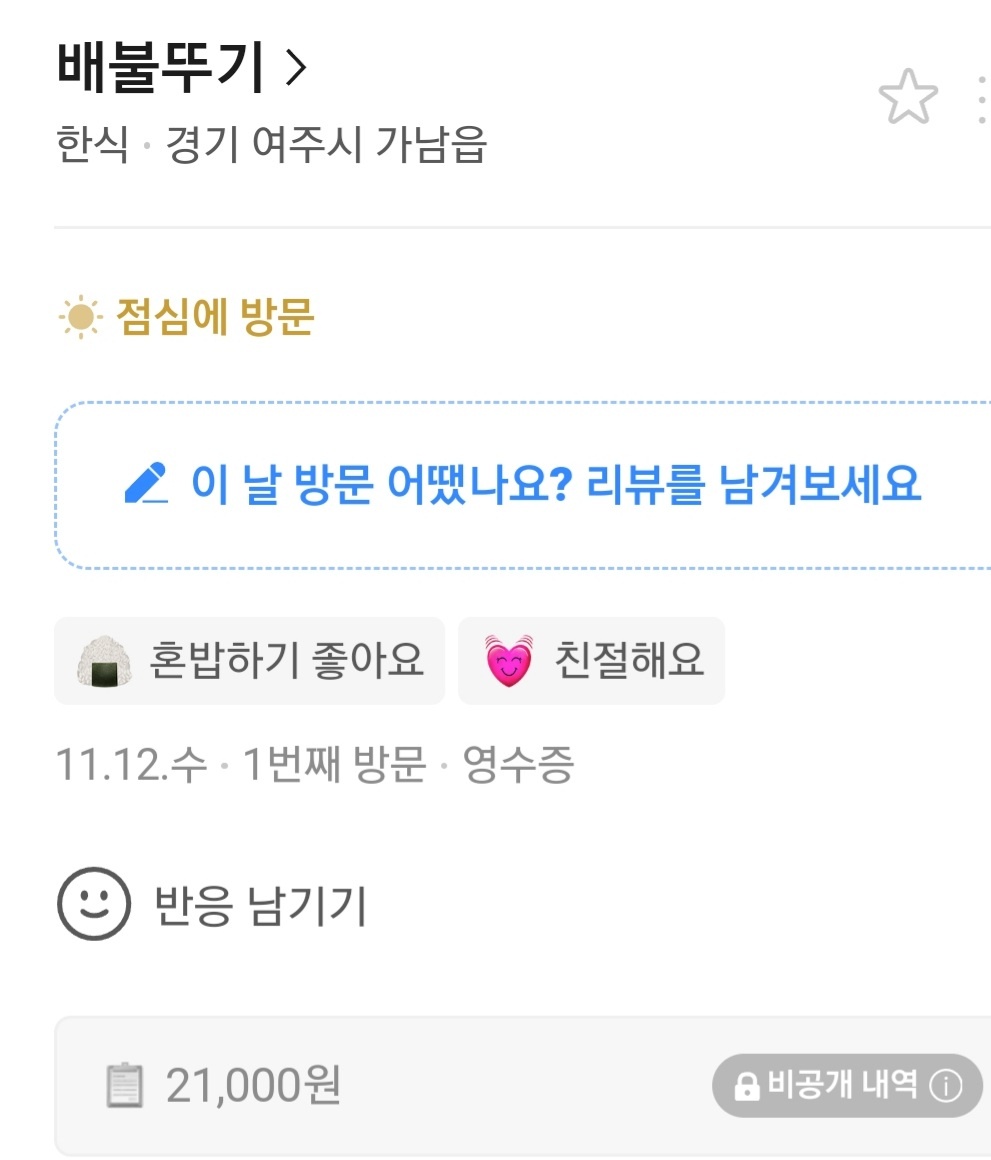Open the 21,000원 receipt amount
The height and width of the screenshot is (1160, 991).
pos(253,1085)
